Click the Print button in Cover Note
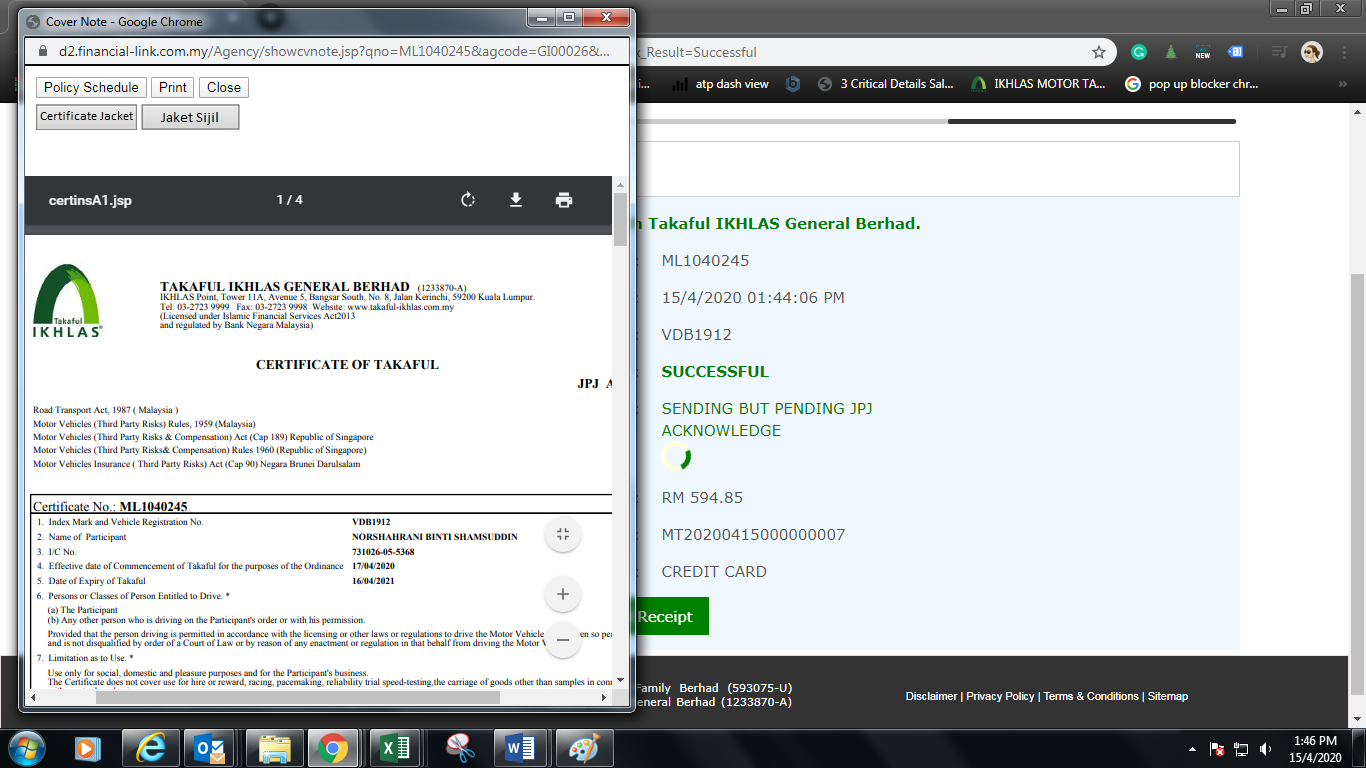Image resolution: width=1366 pixels, height=768 pixels. [173, 87]
